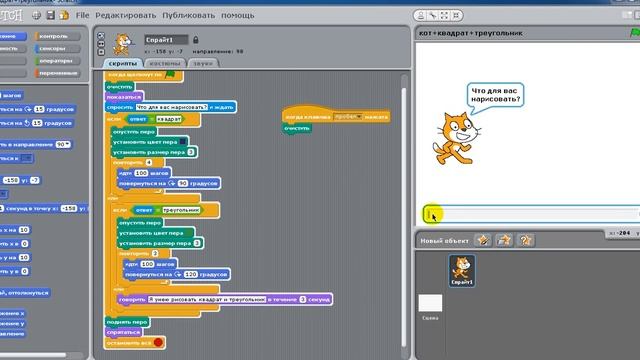The image size is (640, 360).
Task: Open direction dropdown showing 90 in palette
Action: tap(63, 144)
